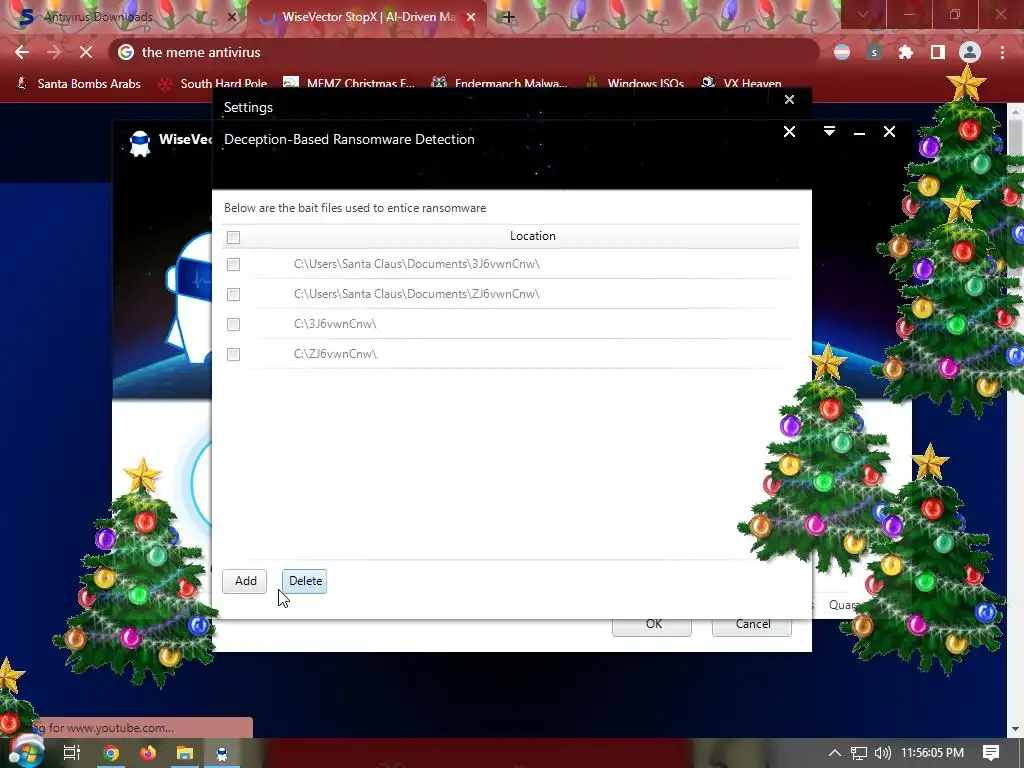
Task: Go forward in browser history
Action: (x=54, y=52)
